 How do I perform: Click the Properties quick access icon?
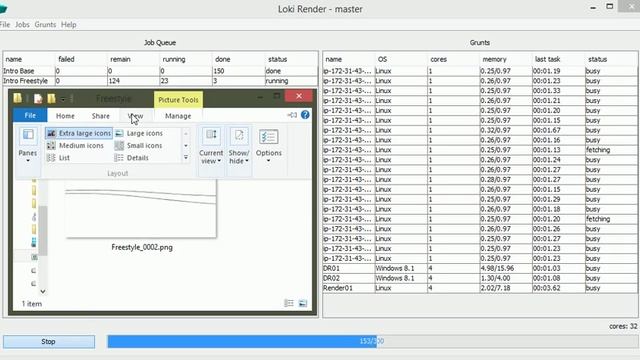coord(38,98)
